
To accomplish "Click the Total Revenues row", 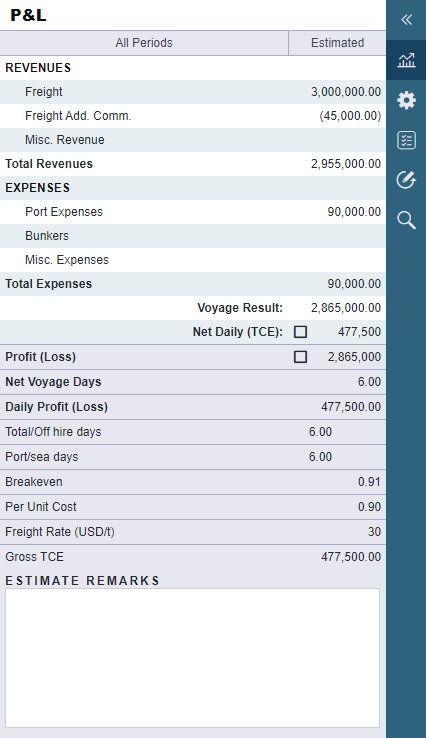I will click(193, 164).
